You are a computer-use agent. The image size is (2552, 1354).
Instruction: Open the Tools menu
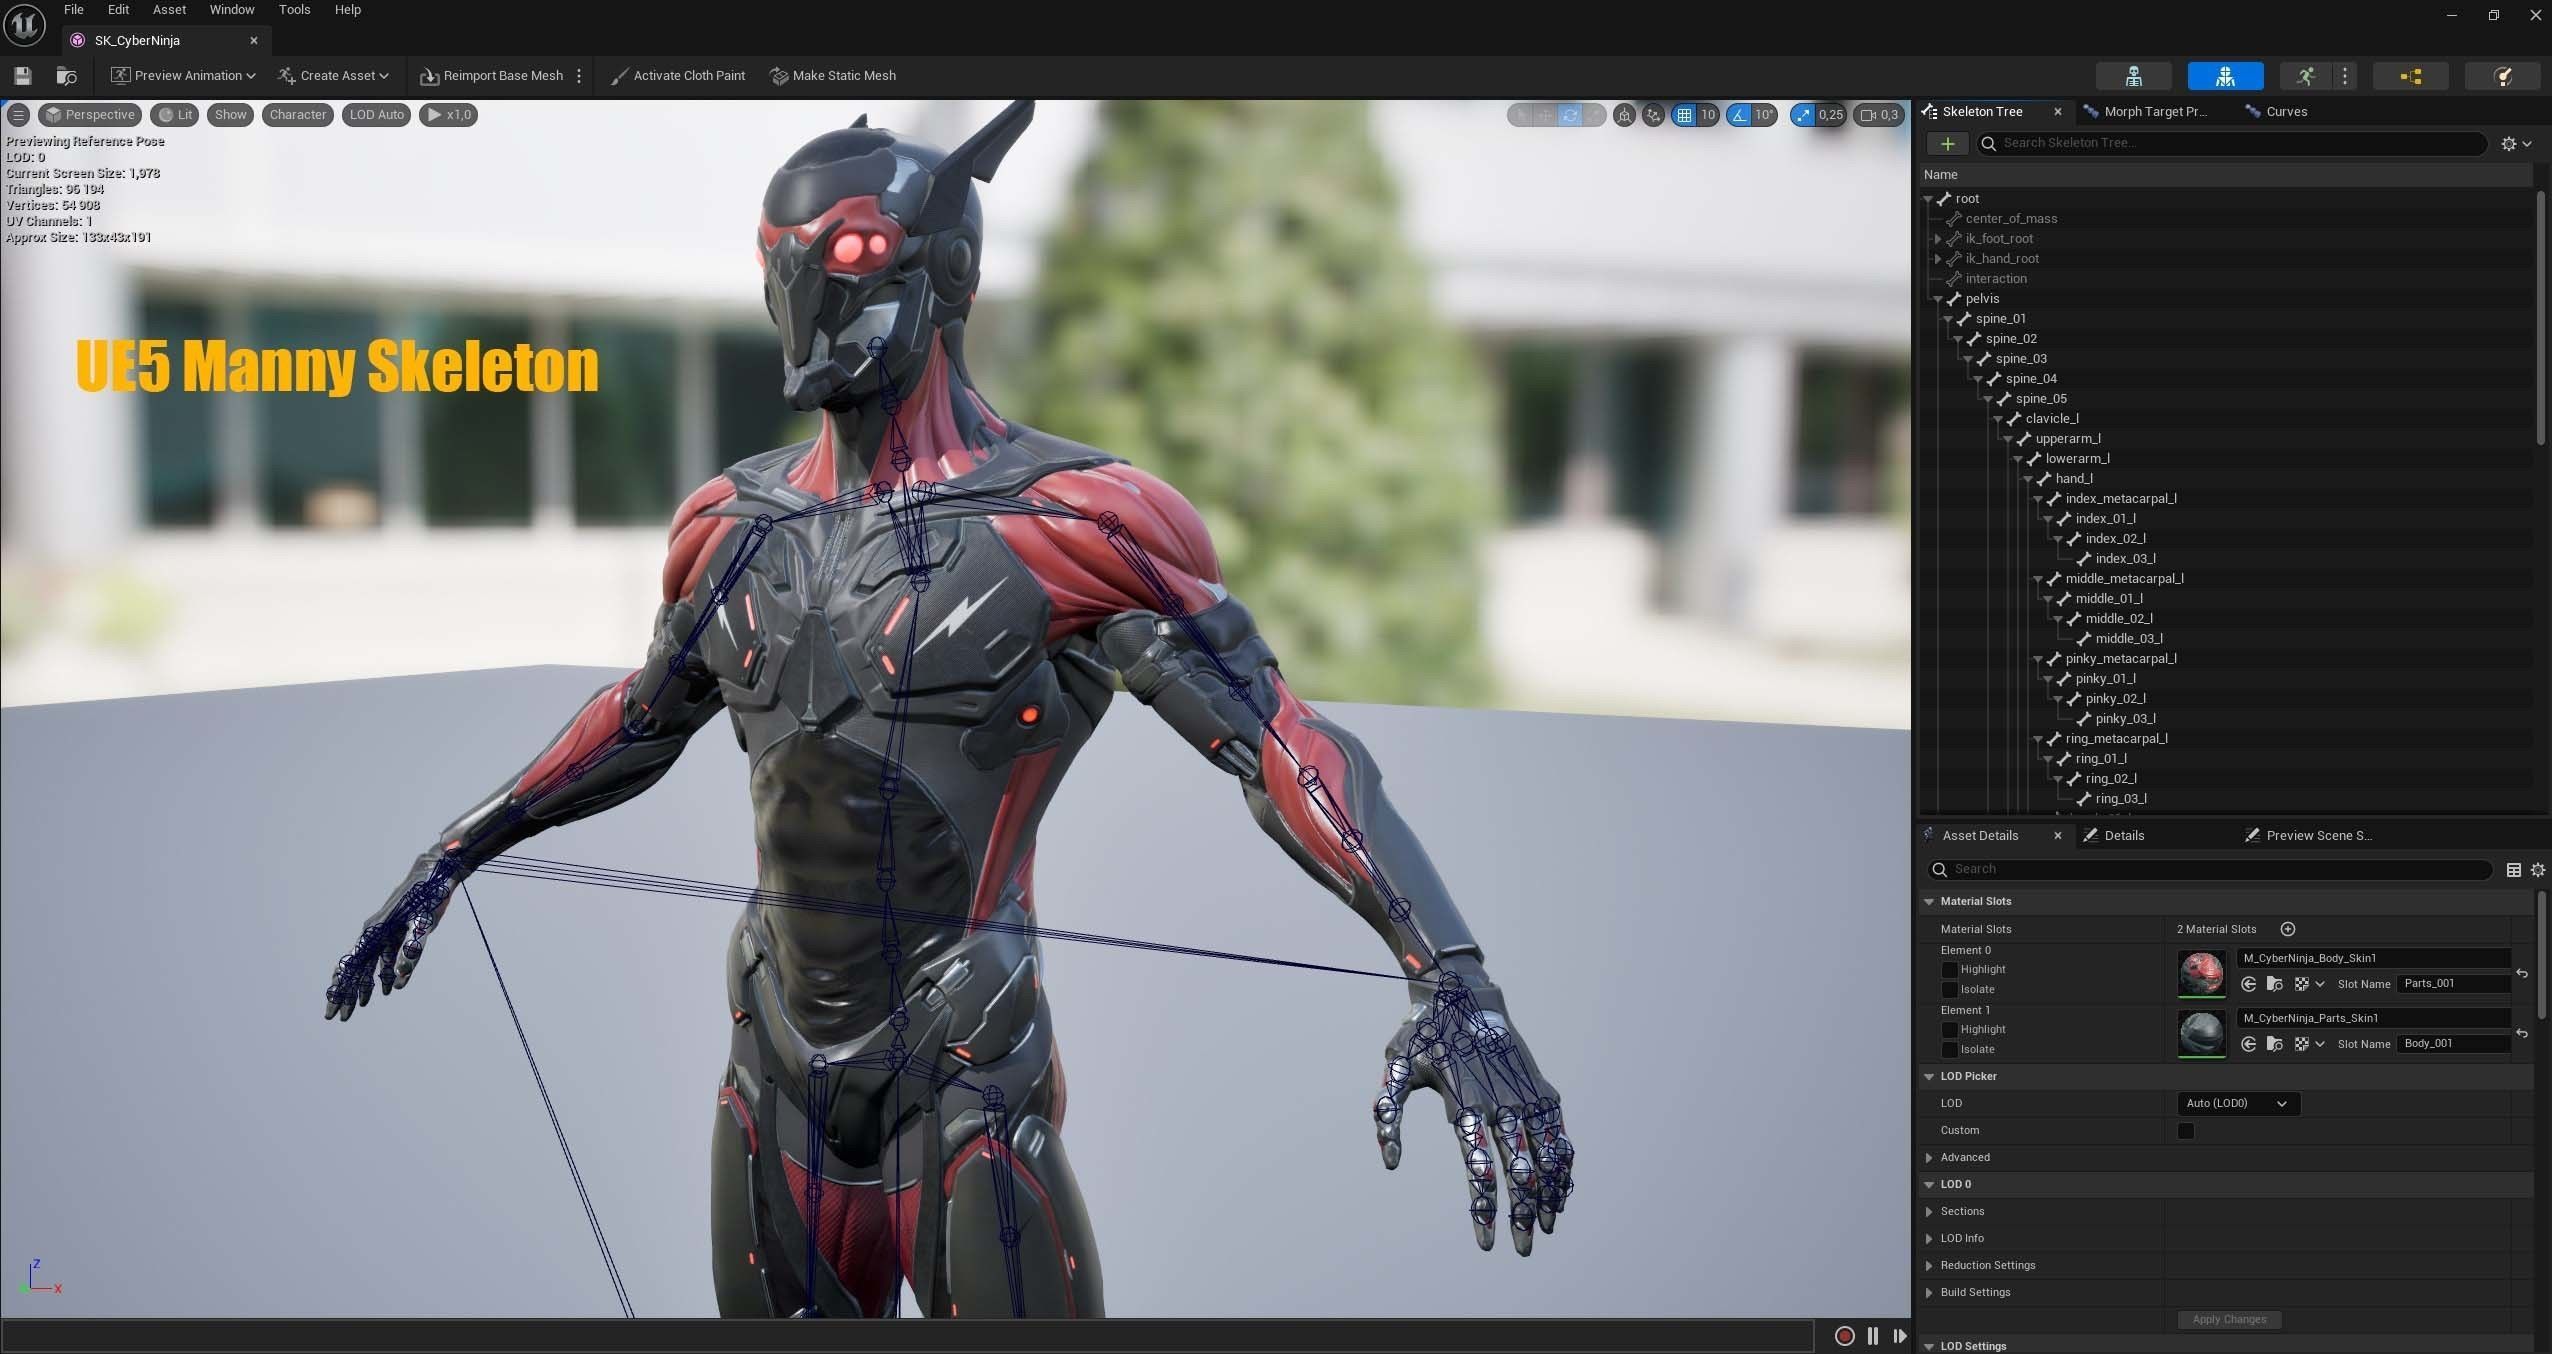pyautogui.click(x=294, y=10)
